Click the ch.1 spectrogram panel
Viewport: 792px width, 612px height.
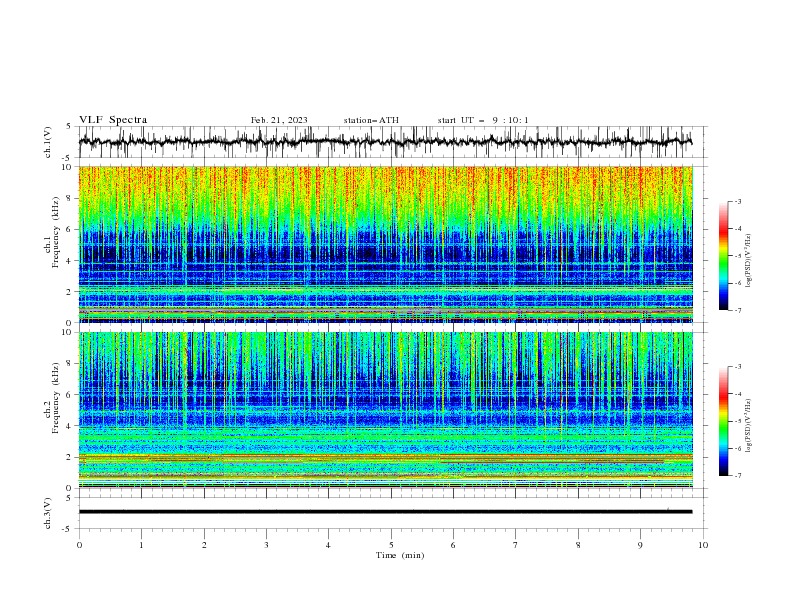tap(385, 244)
